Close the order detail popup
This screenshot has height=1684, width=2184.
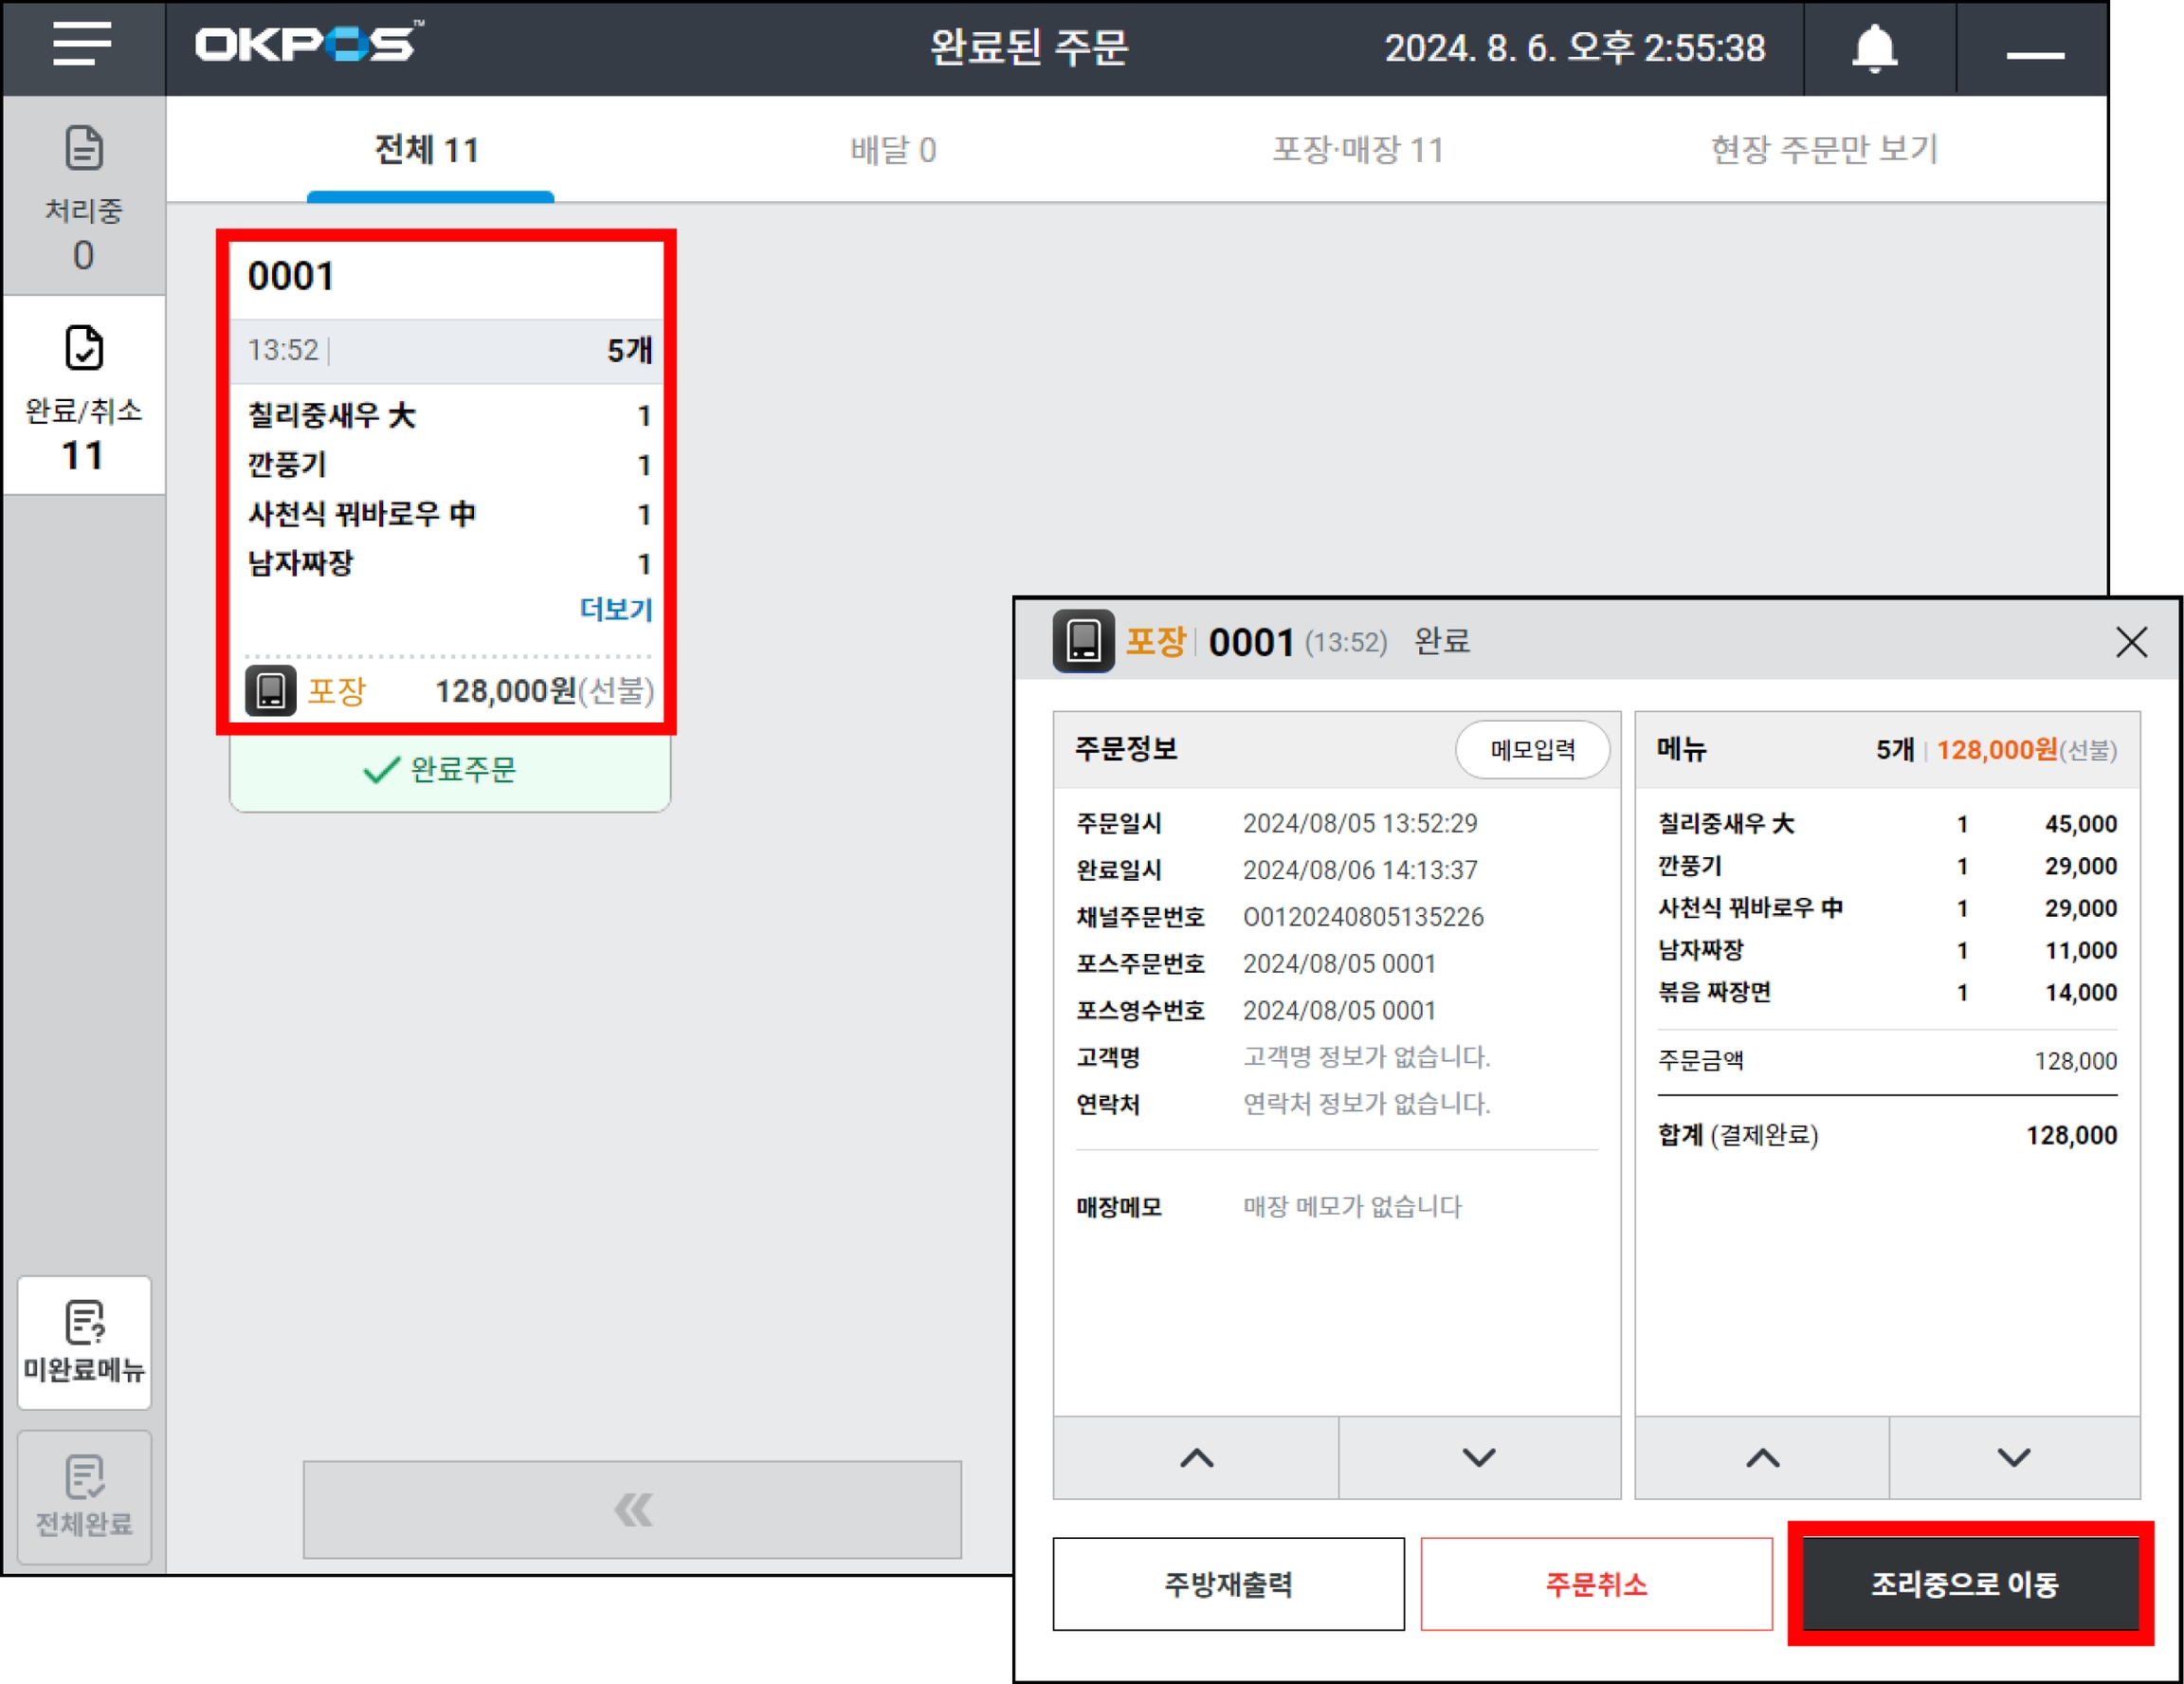(2131, 642)
